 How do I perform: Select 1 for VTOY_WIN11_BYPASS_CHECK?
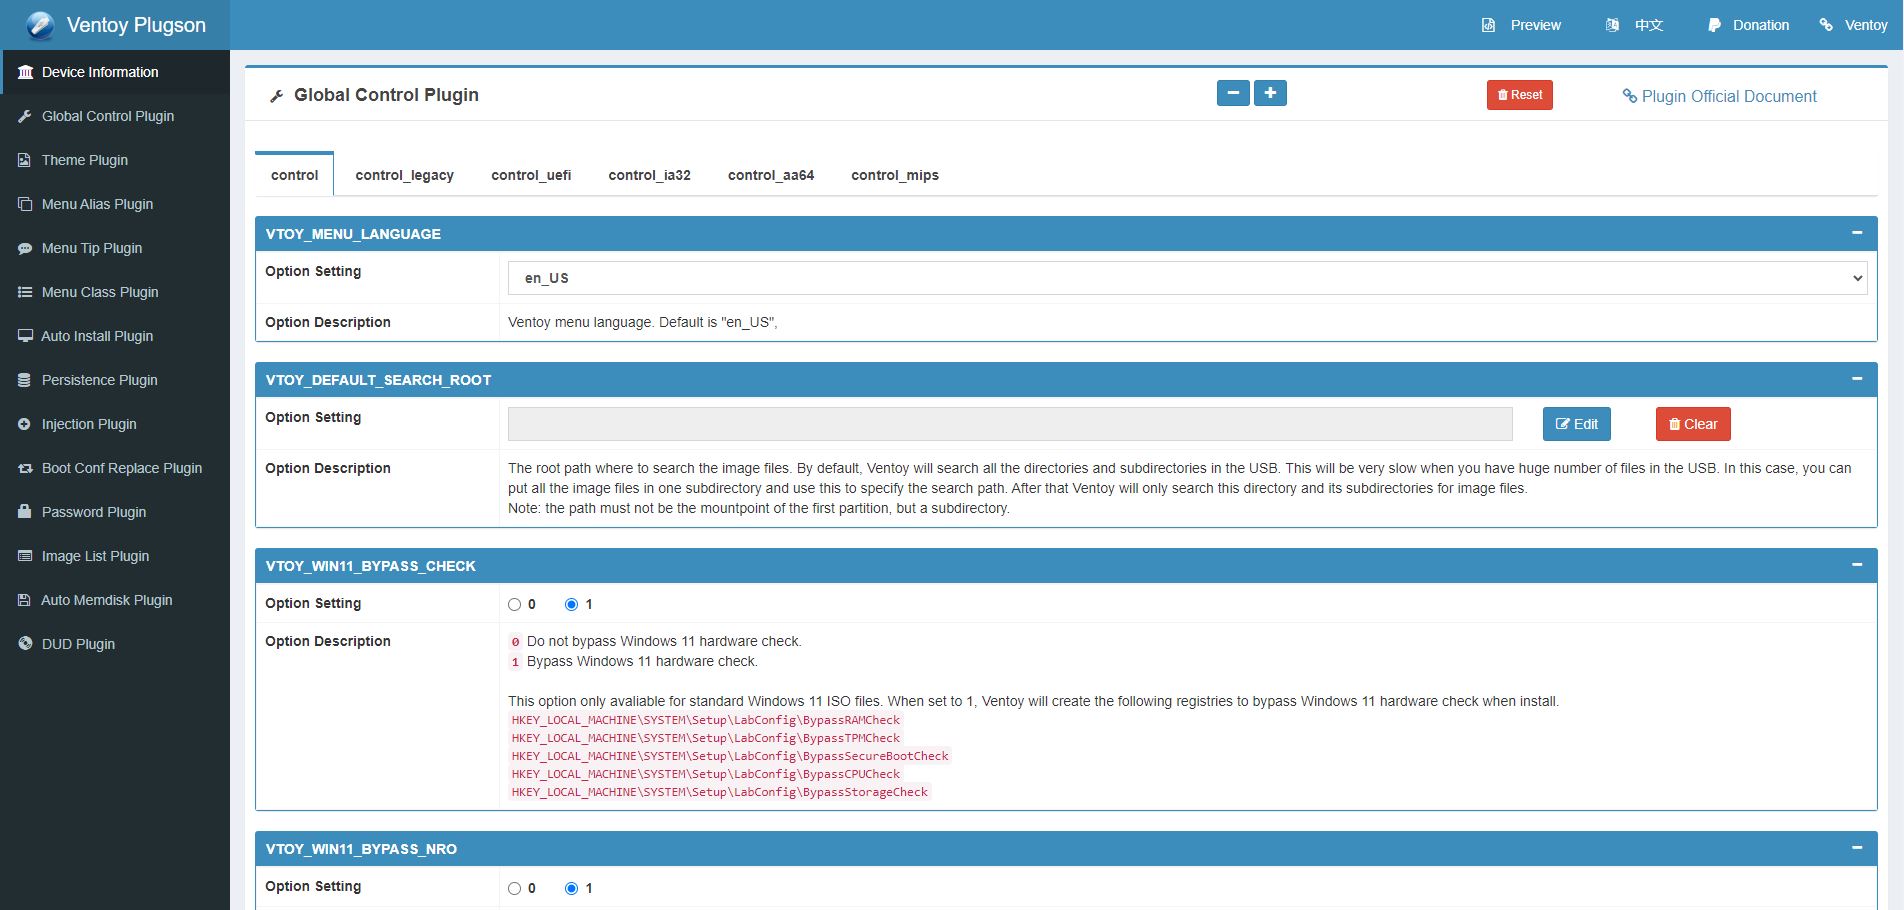coord(571,604)
